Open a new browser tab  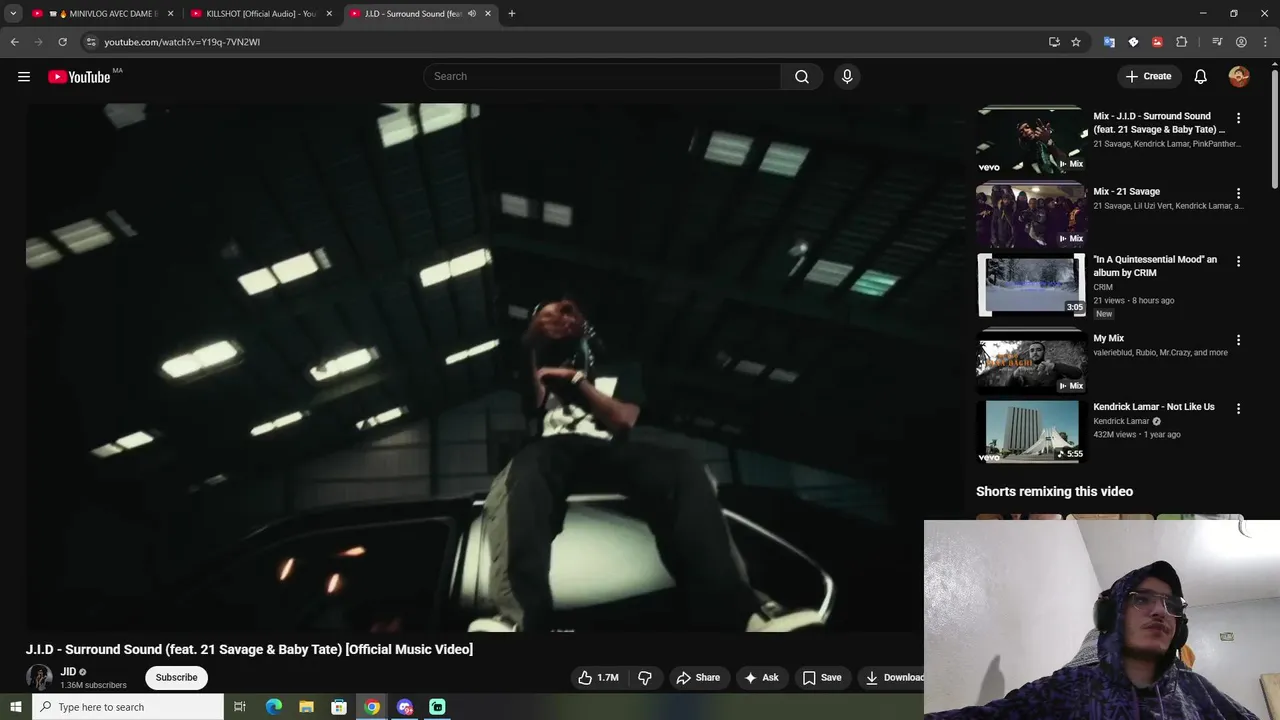click(512, 14)
